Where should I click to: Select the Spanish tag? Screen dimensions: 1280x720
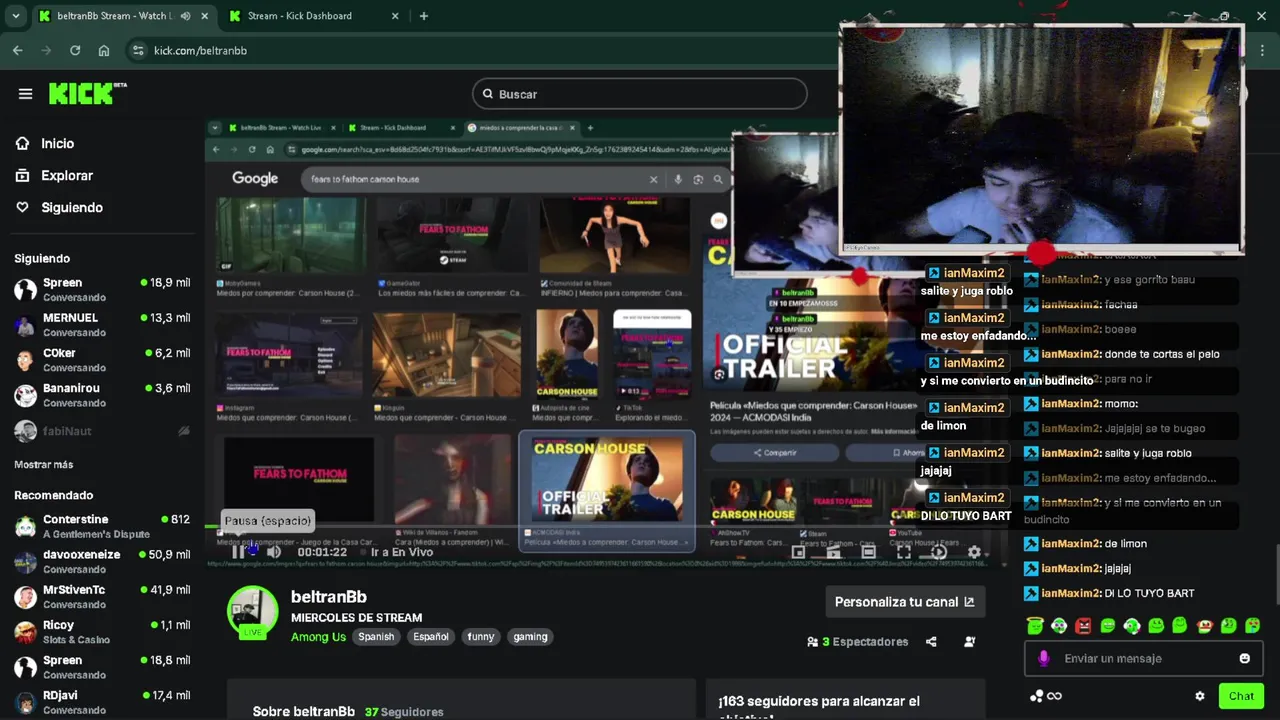point(376,637)
